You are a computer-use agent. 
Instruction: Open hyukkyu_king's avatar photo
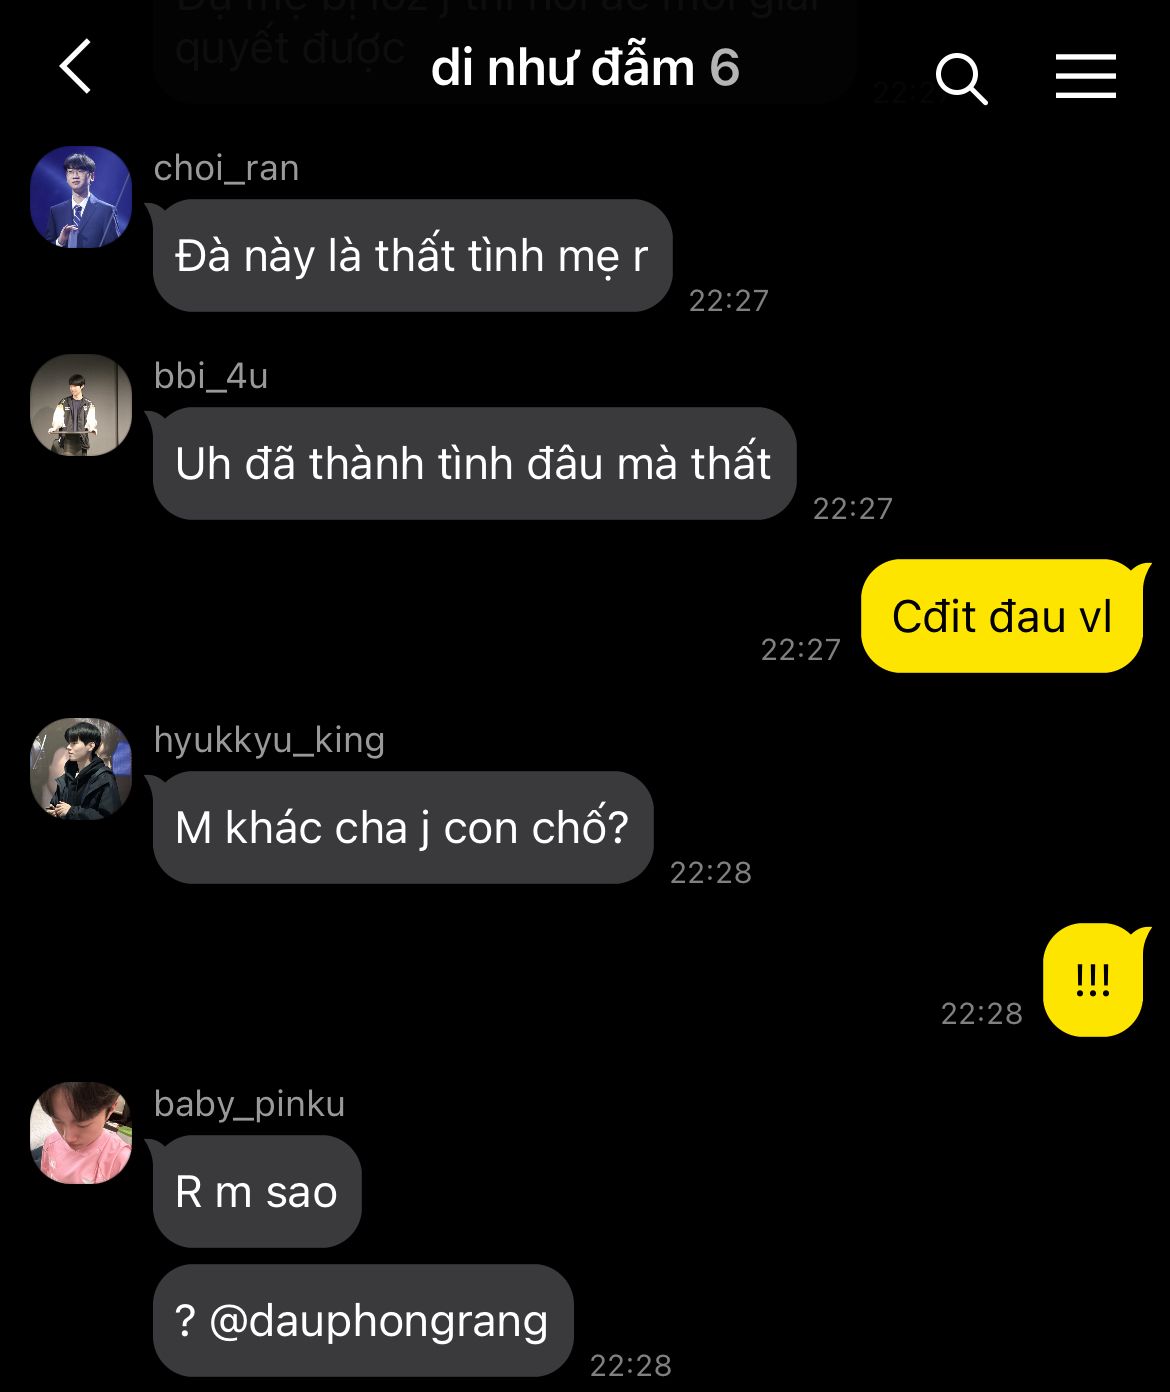(x=81, y=769)
